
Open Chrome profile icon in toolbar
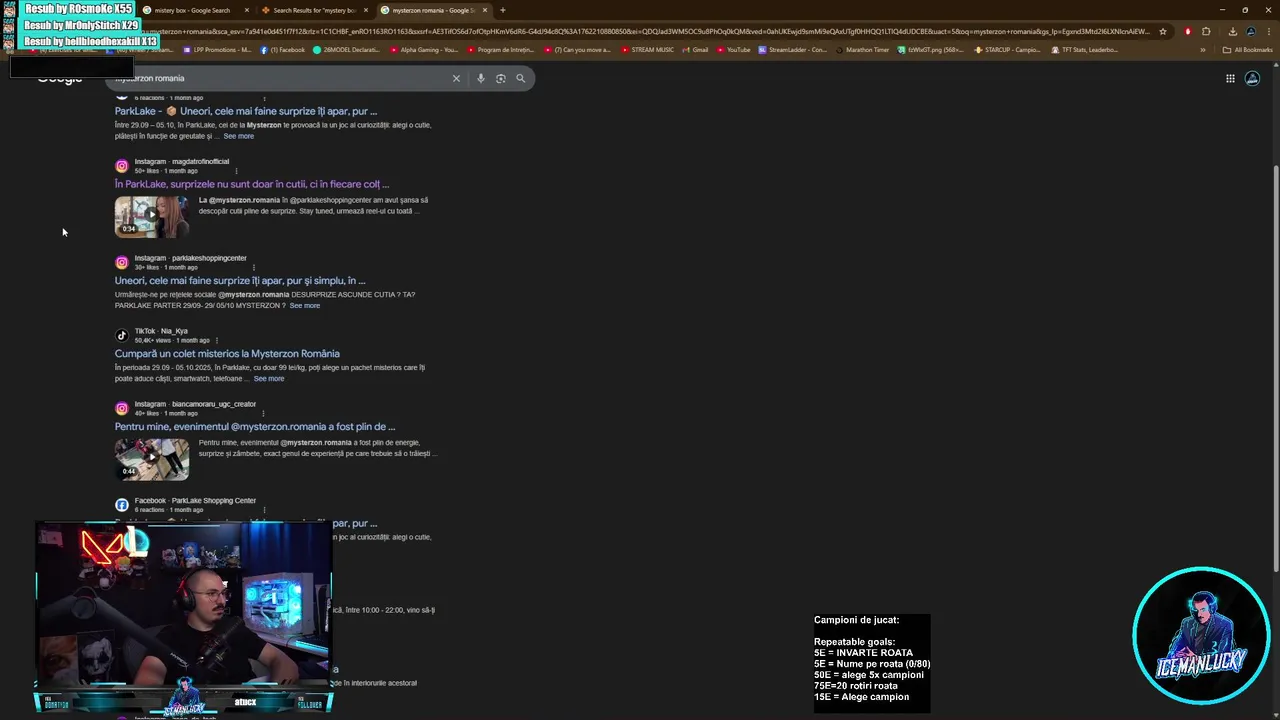[x=1250, y=31]
